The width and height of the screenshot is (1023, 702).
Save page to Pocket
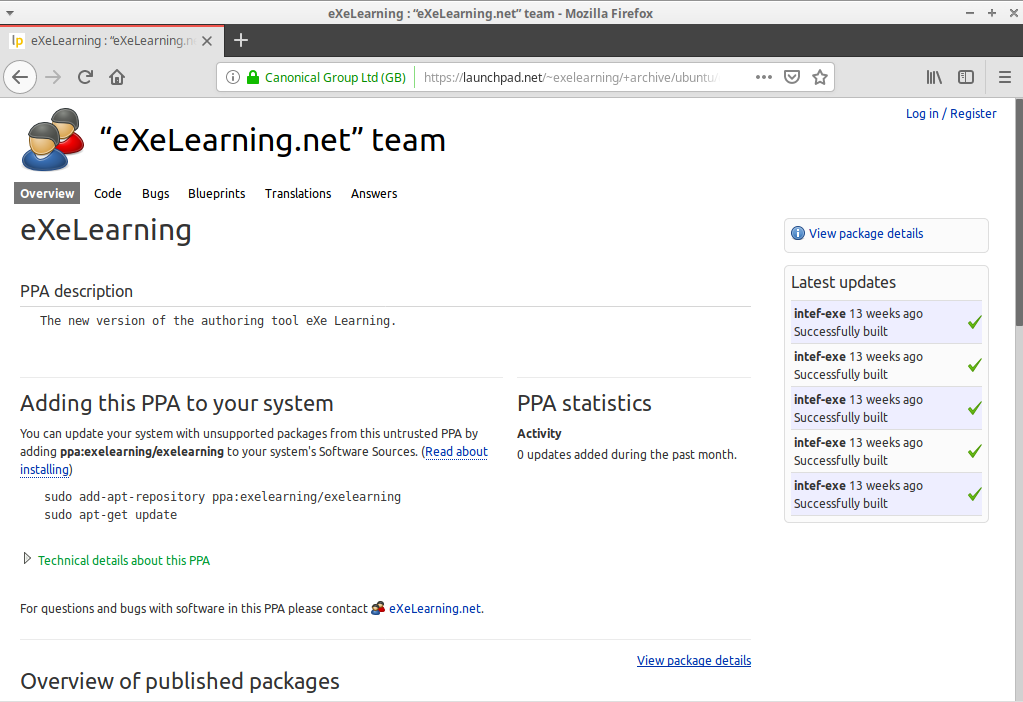791,78
